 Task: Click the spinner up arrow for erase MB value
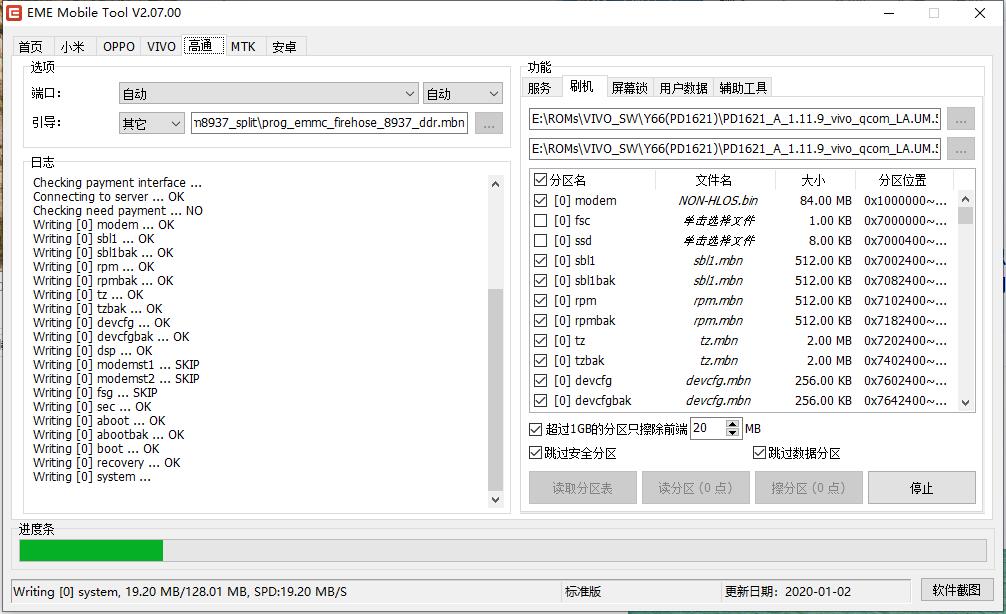click(733, 424)
